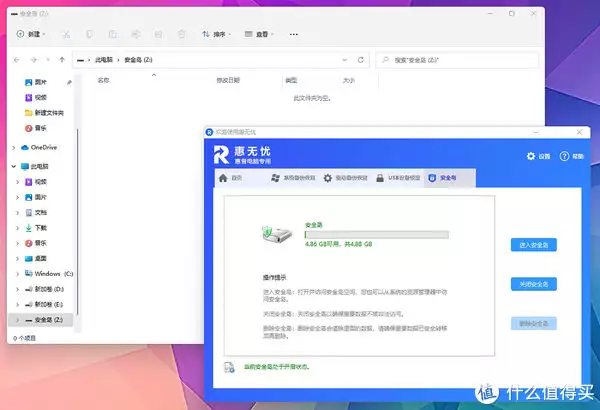Click the 安全岛 capacity usage bar

[x=377, y=235]
